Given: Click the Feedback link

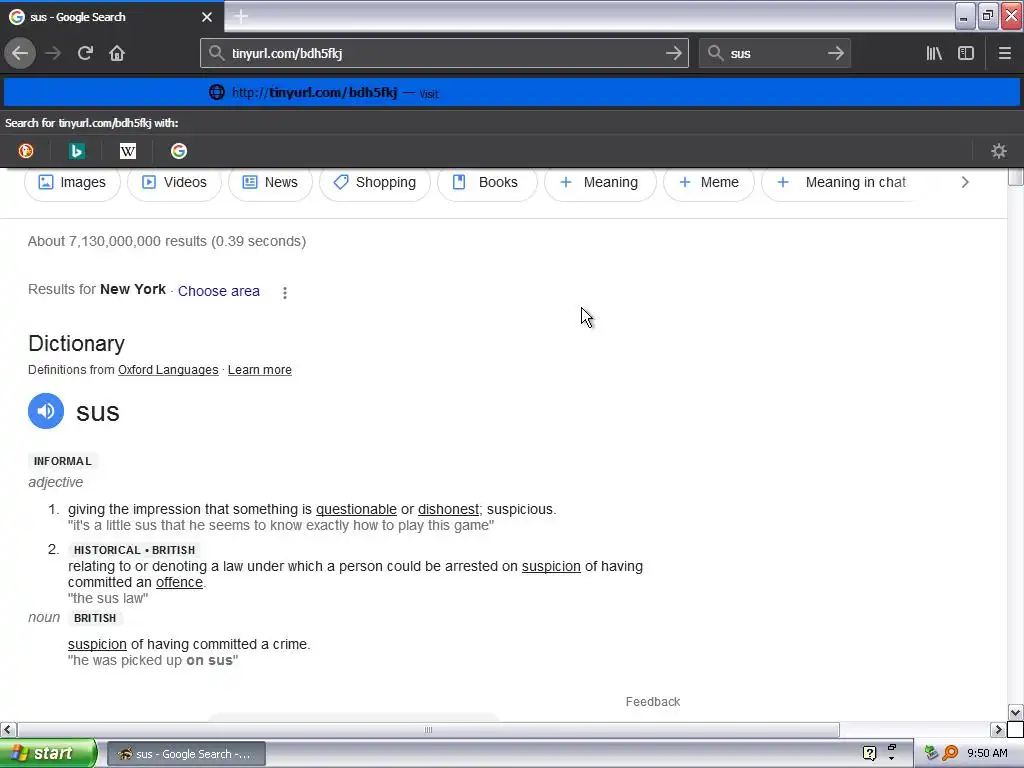Looking at the screenshot, I should 653,701.
